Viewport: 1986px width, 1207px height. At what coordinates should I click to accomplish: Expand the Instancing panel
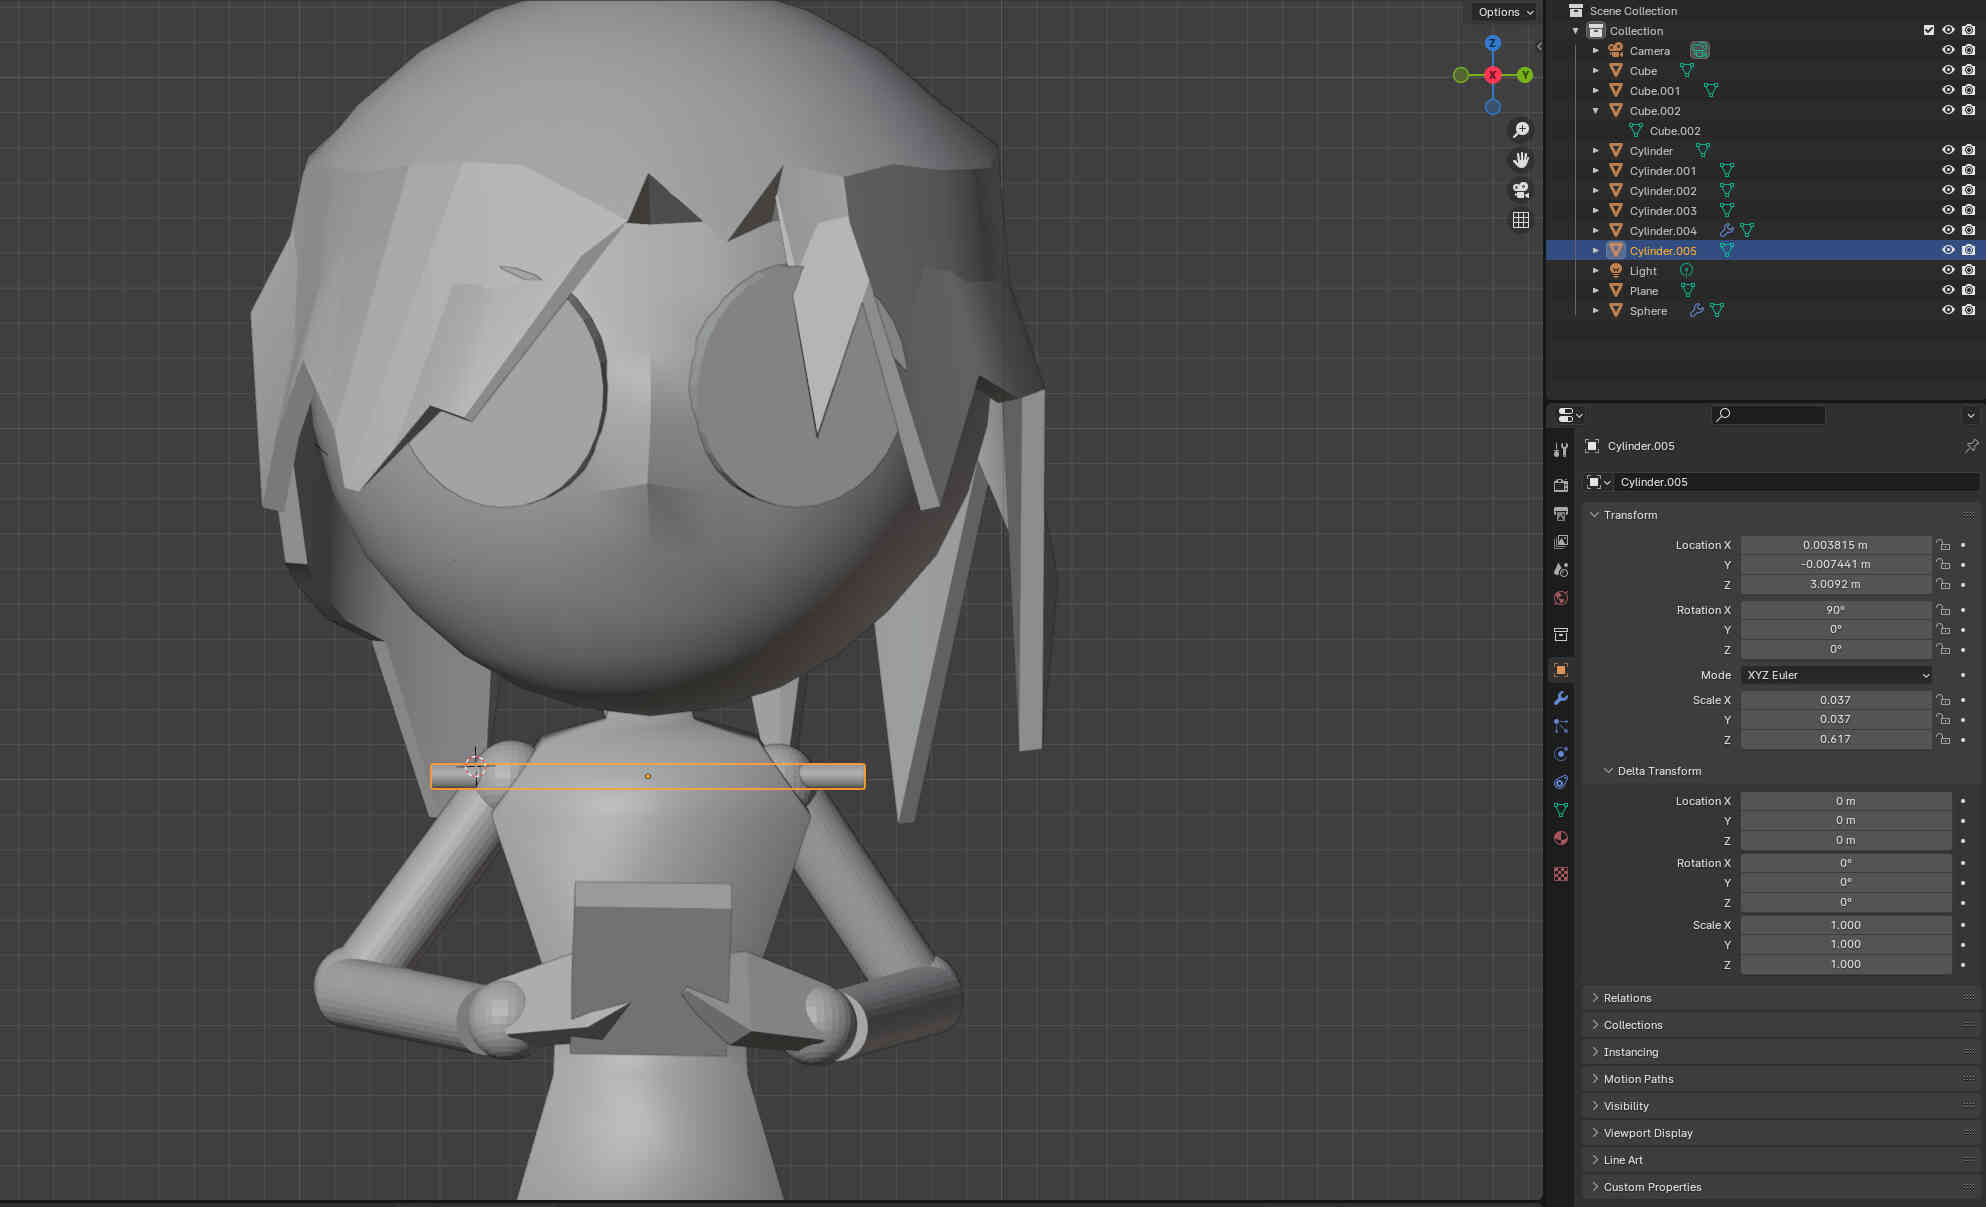pos(1630,1052)
